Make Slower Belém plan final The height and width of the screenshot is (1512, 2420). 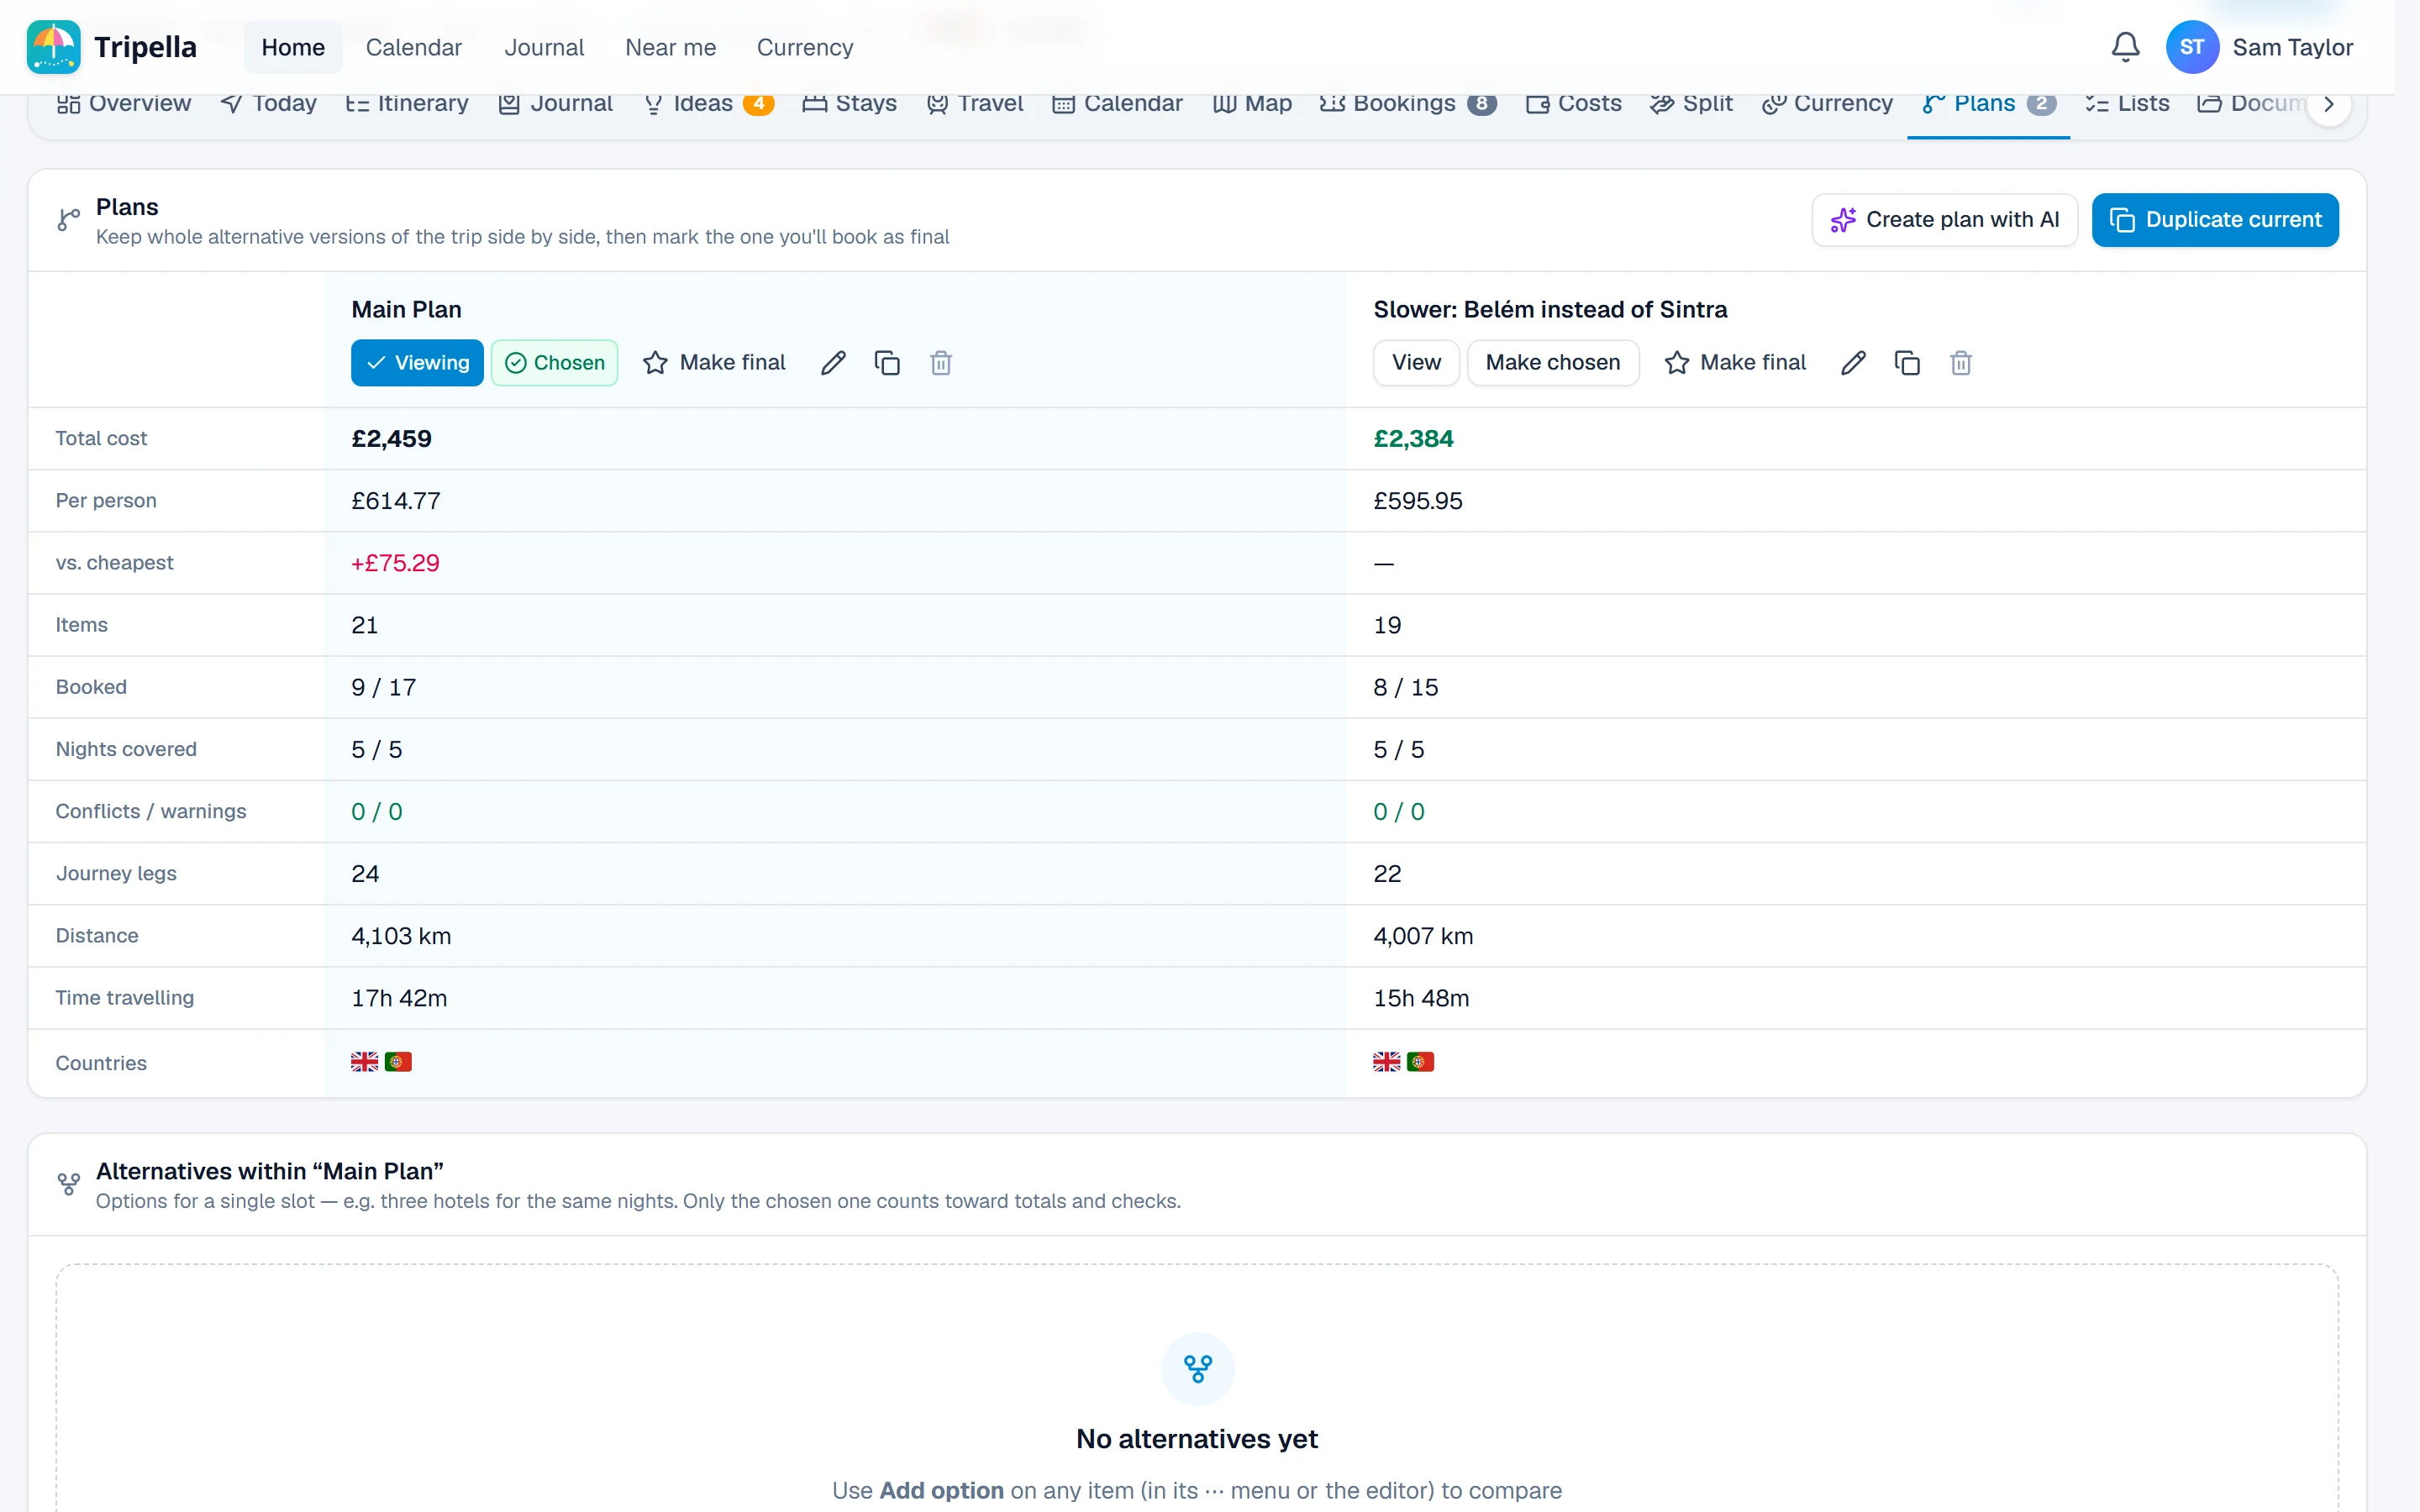(1735, 363)
